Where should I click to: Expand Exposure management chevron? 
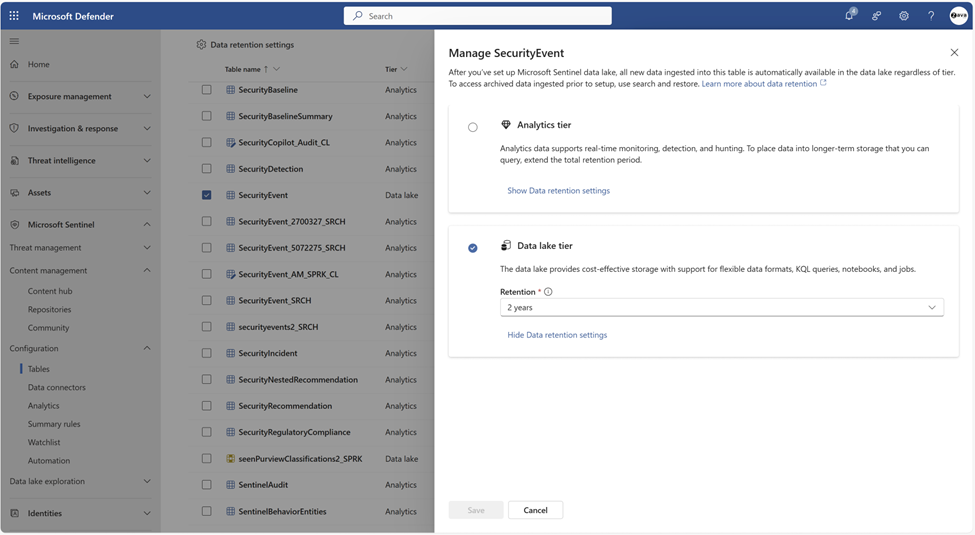point(147,96)
